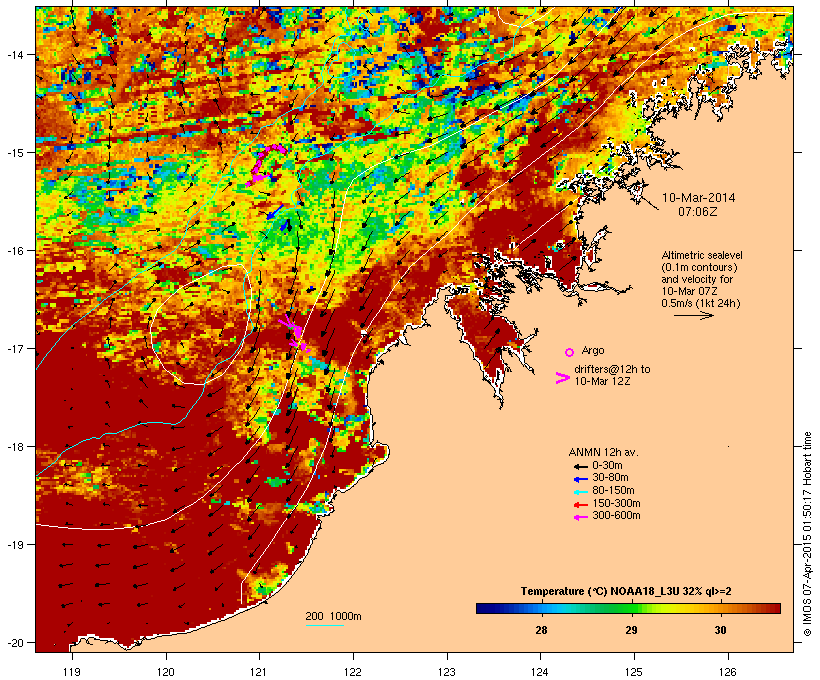Click the IMOS copyright timestamp text

pyautogui.click(x=807, y=534)
